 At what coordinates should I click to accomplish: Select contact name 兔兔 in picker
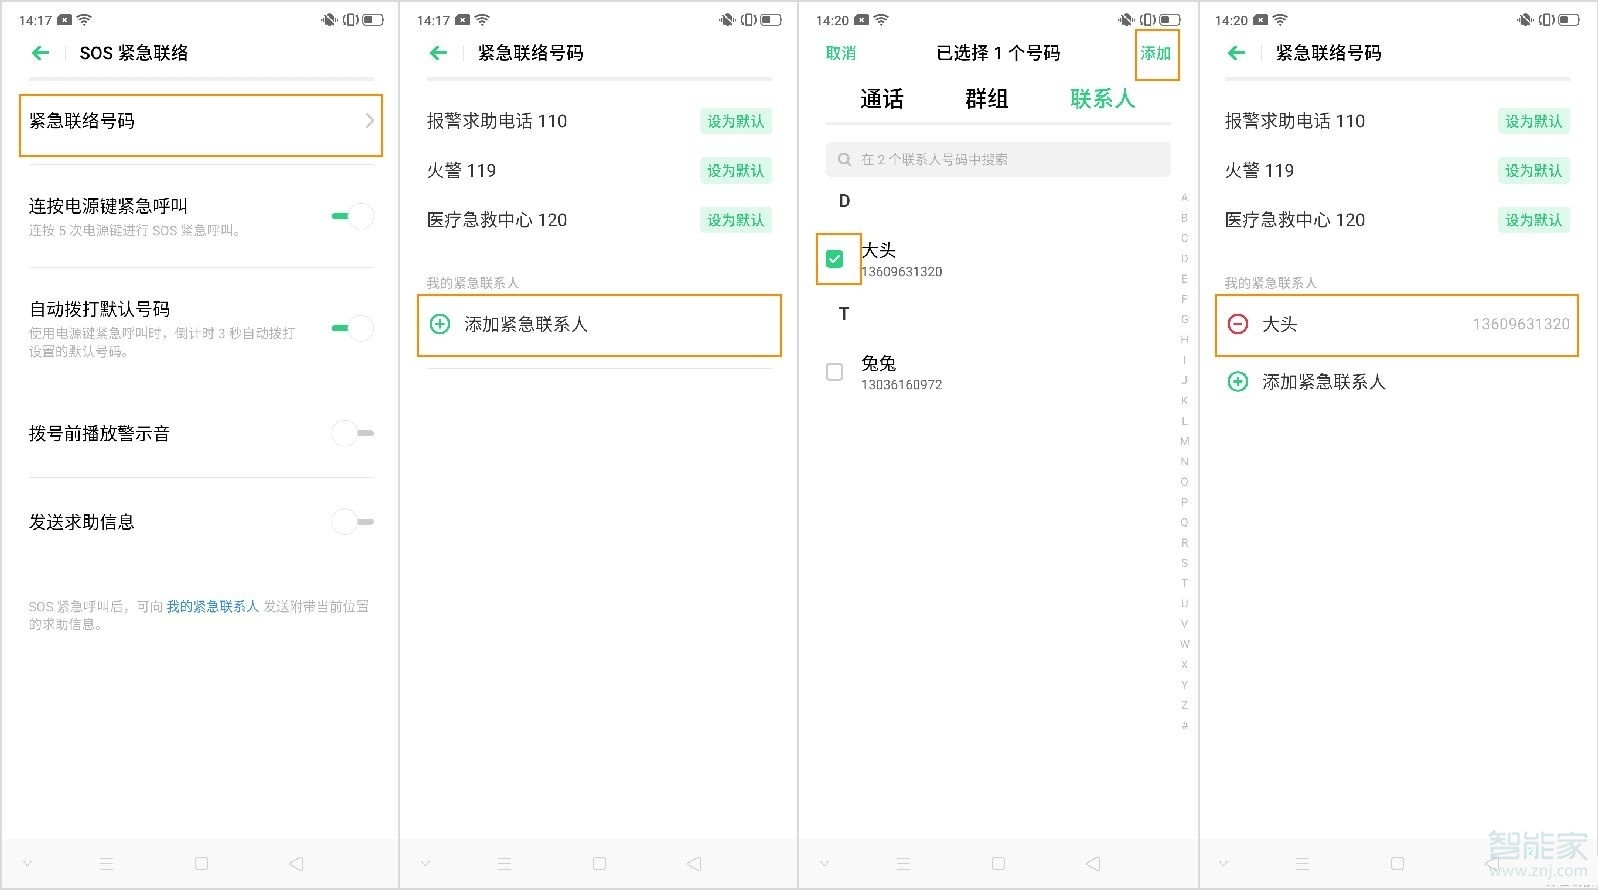(x=879, y=363)
